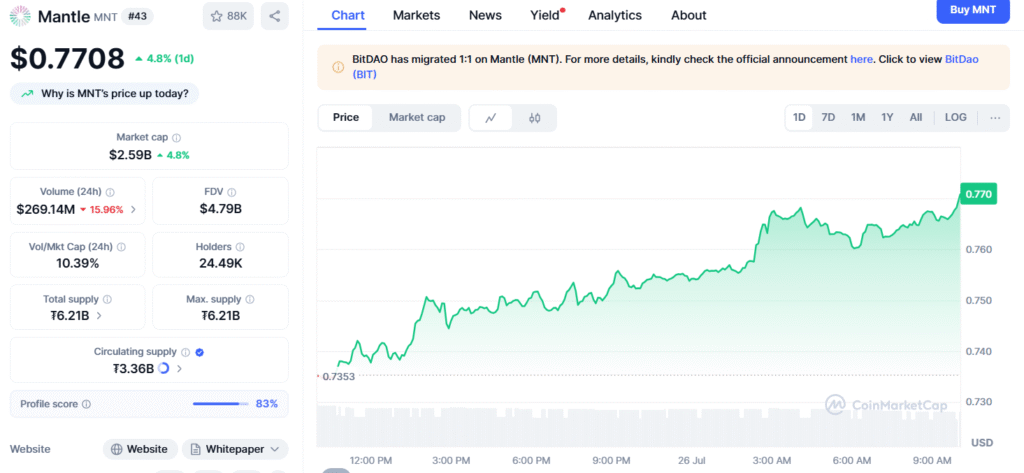Click the trending arrow icon beside price question
Image resolution: width=1024 pixels, height=473 pixels.
(27, 94)
